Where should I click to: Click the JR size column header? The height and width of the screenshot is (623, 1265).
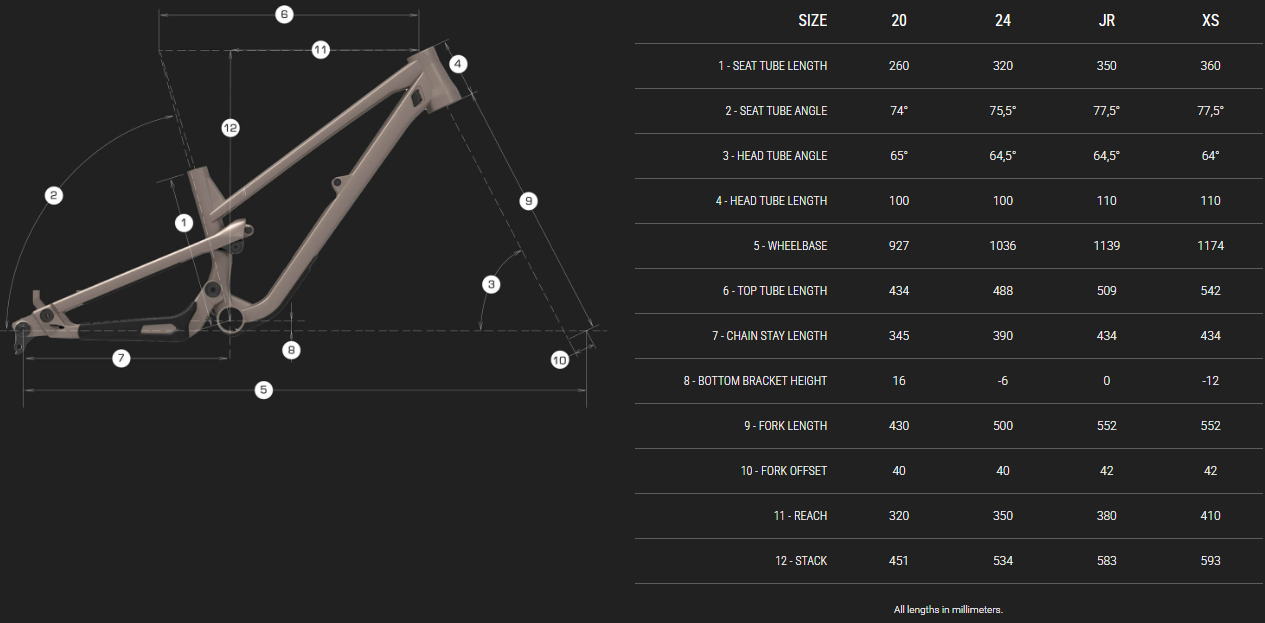coord(1107,21)
